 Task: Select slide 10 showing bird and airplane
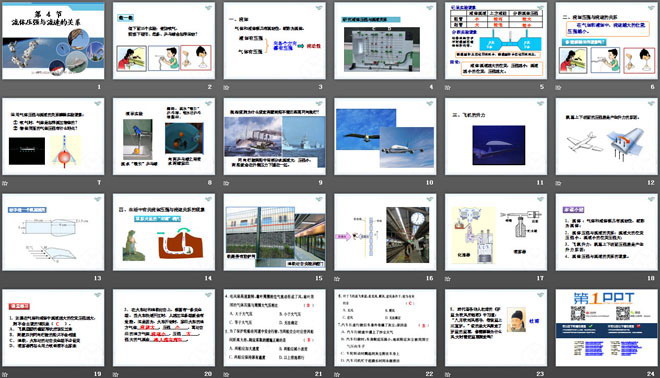pyautogui.click(x=385, y=136)
